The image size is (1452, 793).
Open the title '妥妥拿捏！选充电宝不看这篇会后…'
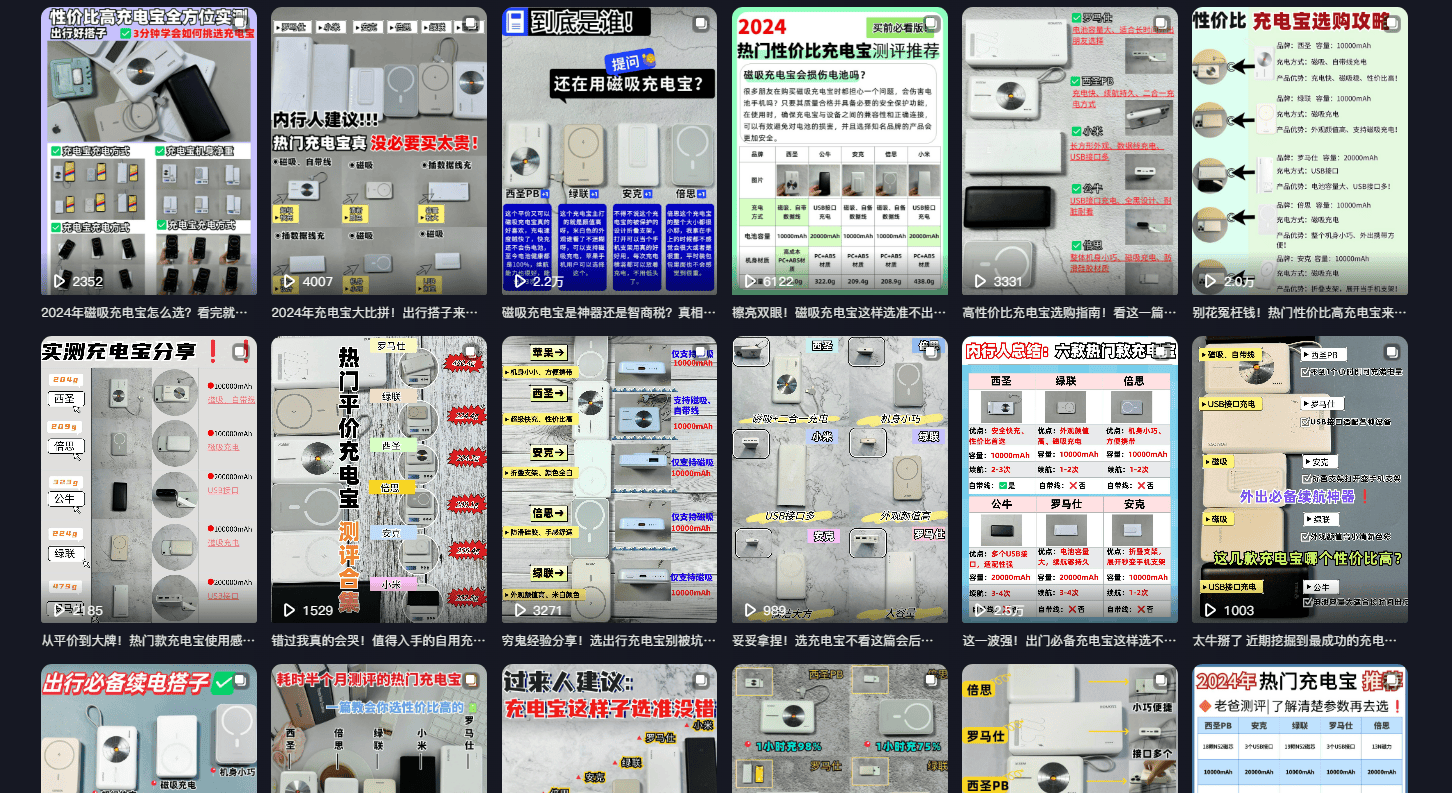832,641
